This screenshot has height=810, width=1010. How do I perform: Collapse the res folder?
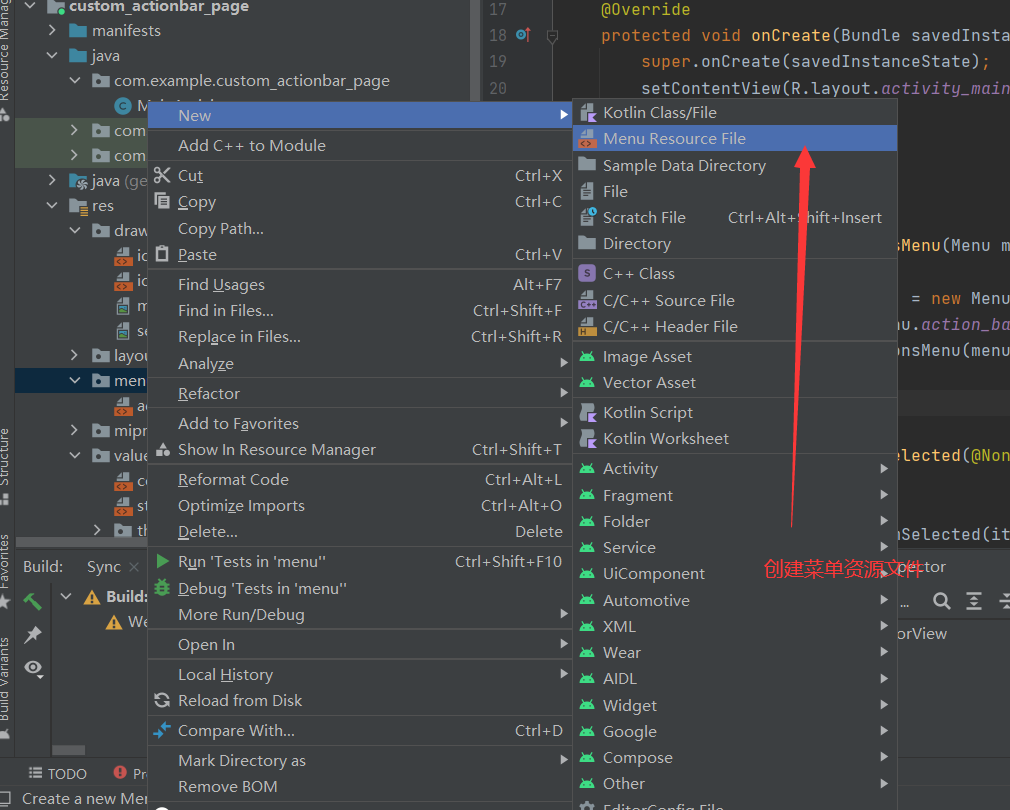point(52,205)
